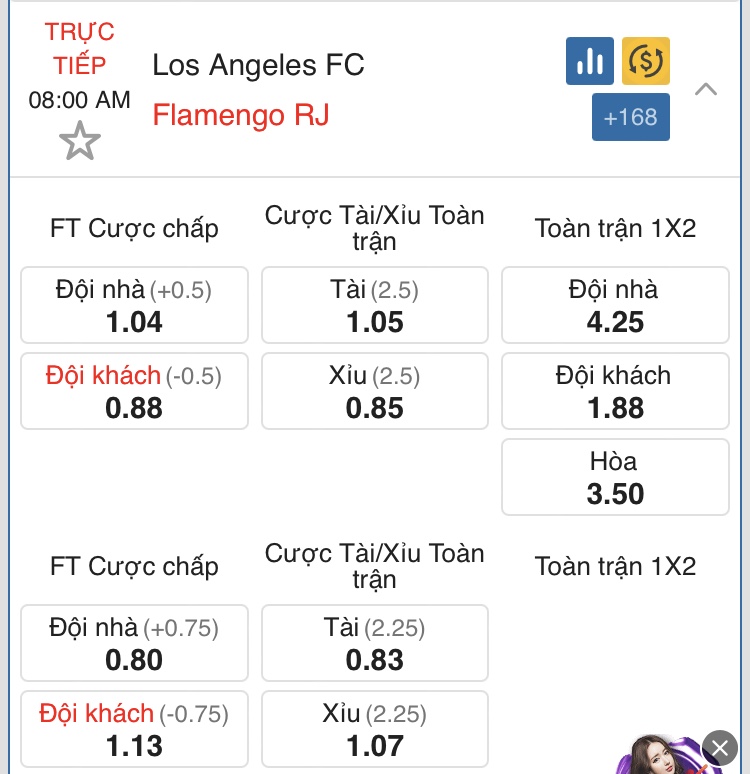The height and width of the screenshot is (774, 750).
Task: Toggle the favorite star for this match
Action: [79, 141]
